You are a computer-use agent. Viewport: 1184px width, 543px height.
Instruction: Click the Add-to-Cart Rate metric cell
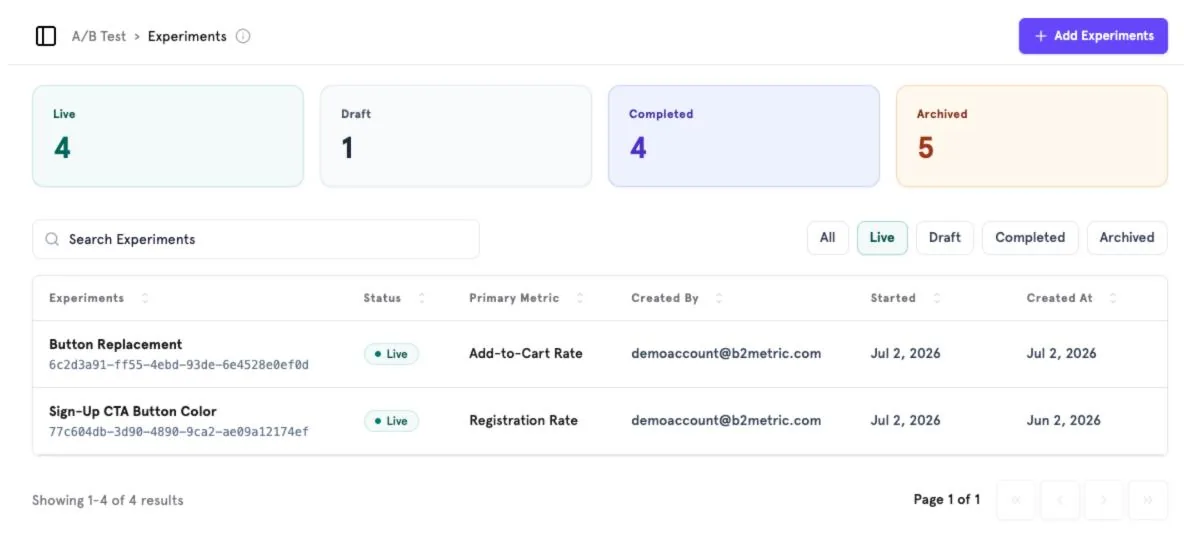(526, 353)
